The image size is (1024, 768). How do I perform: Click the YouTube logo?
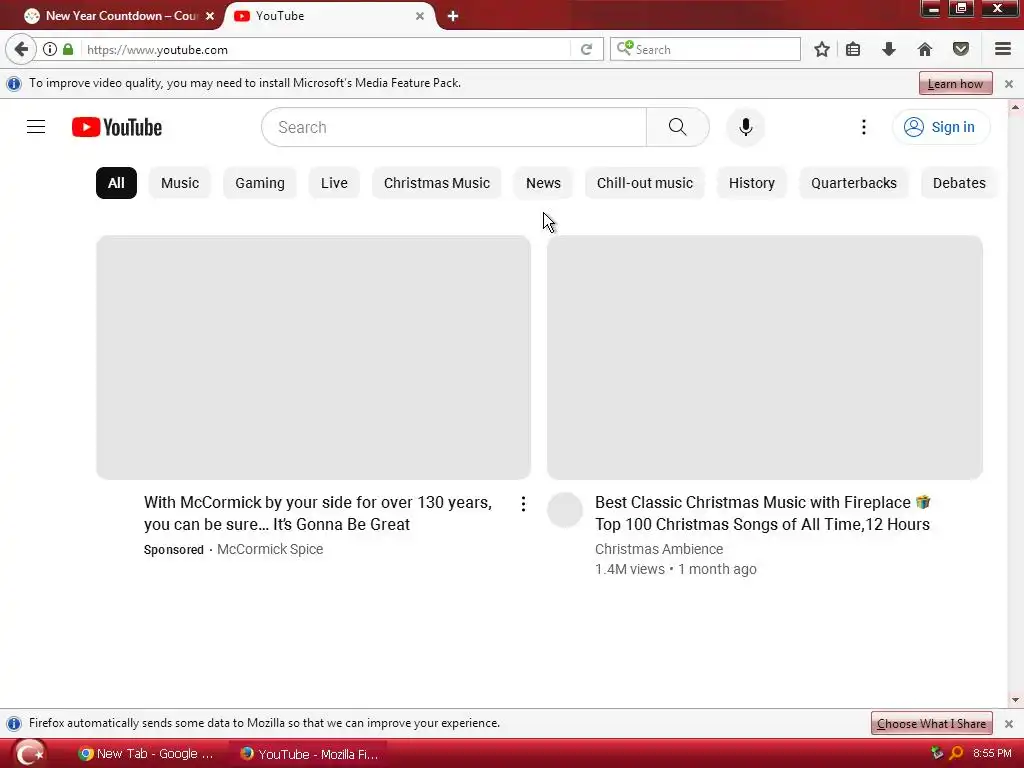point(117,127)
